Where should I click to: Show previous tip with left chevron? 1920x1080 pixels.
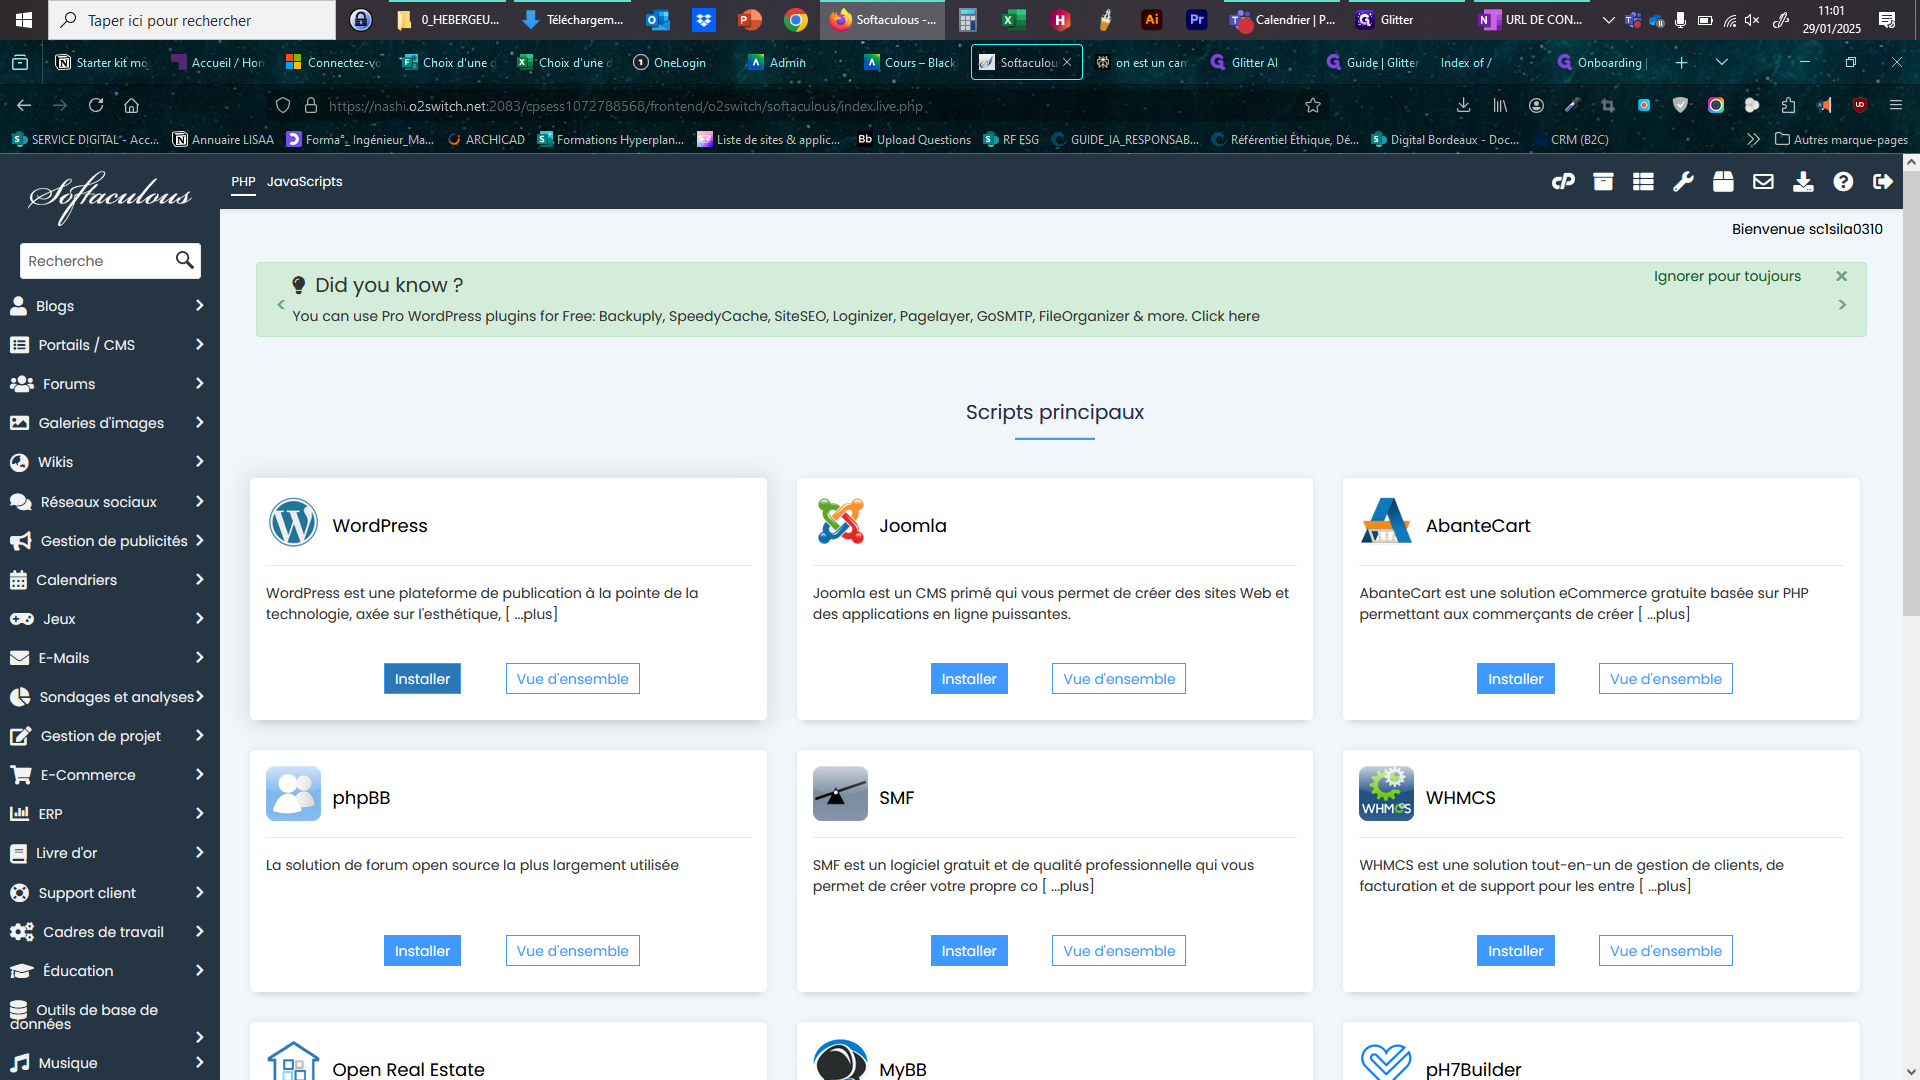(x=281, y=305)
